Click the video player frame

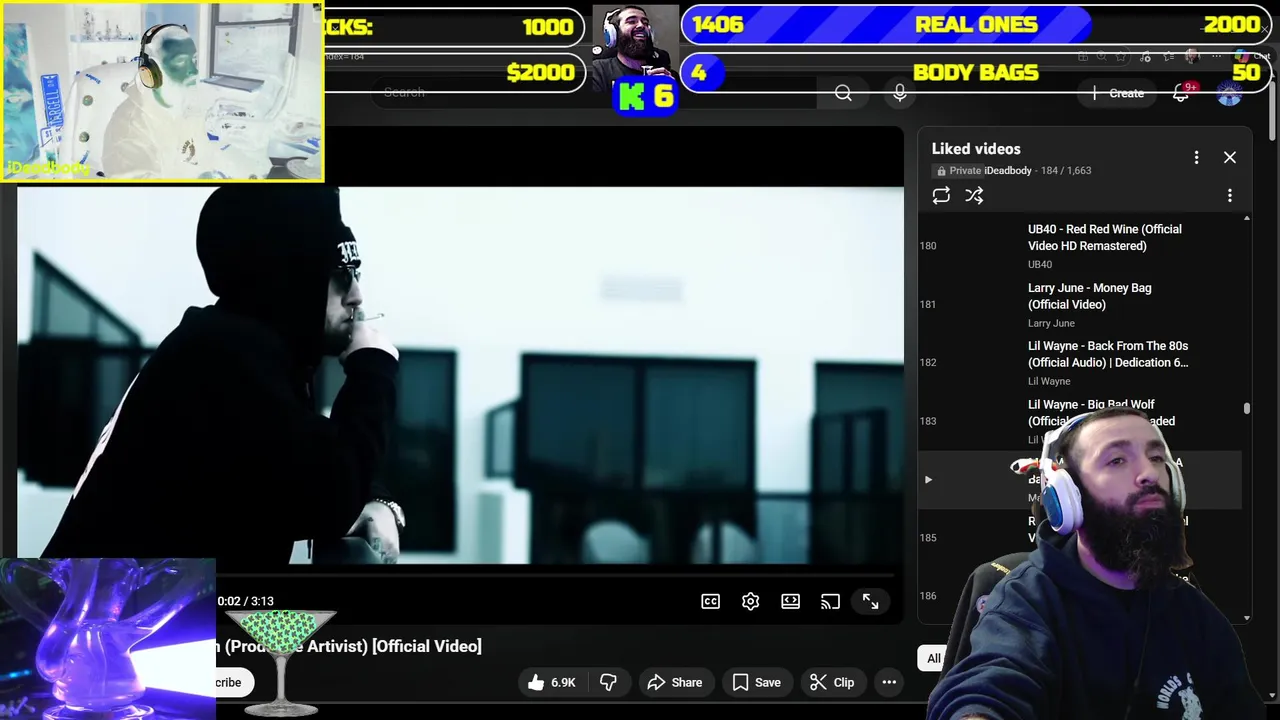(460, 375)
